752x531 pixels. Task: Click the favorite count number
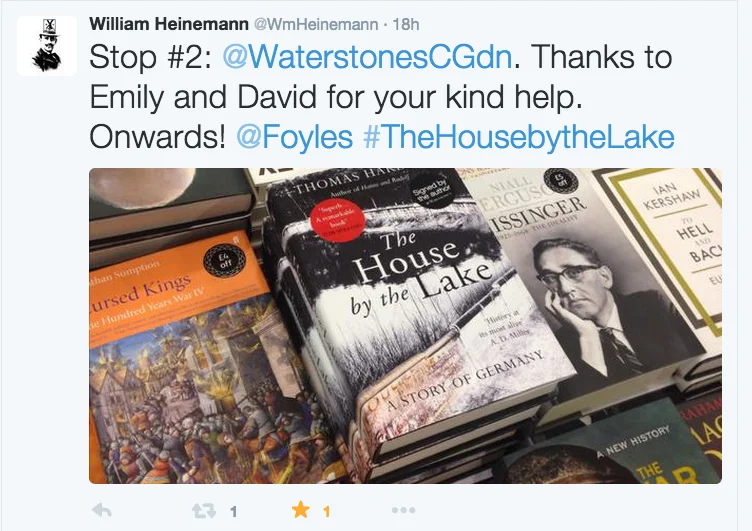pos(327,512)
